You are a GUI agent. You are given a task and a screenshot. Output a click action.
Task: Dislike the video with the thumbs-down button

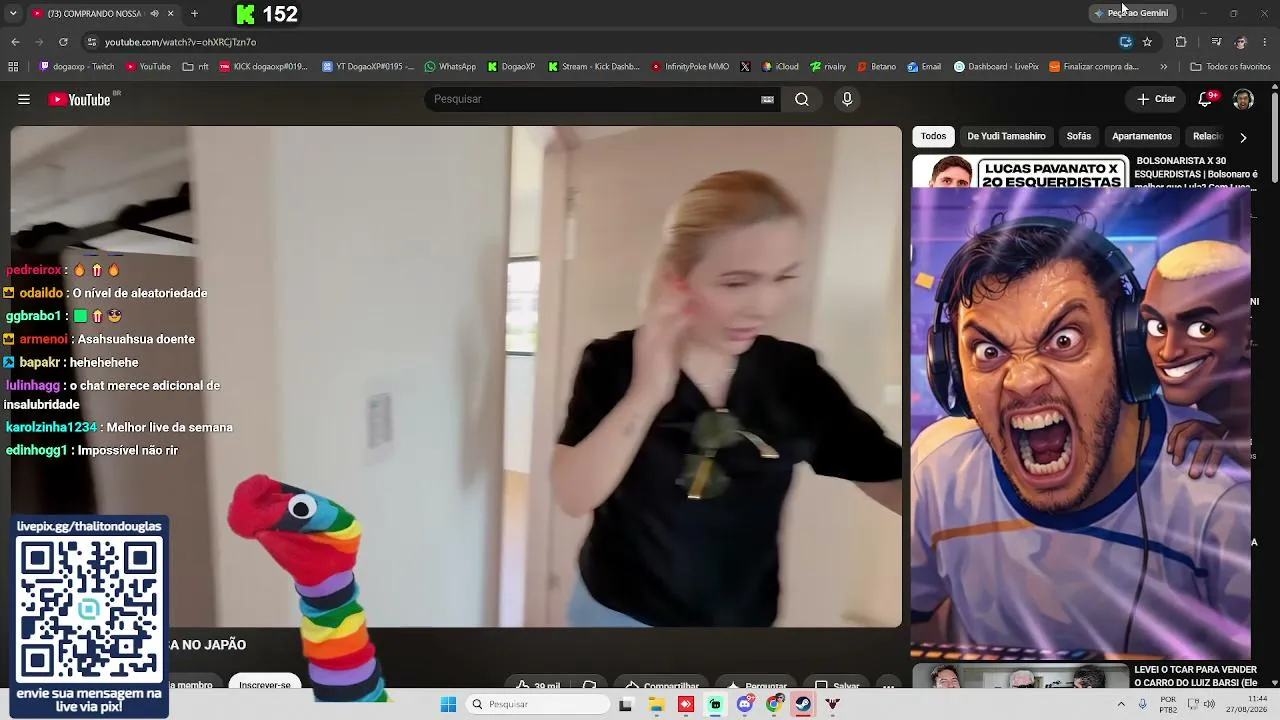coord(589,685)
